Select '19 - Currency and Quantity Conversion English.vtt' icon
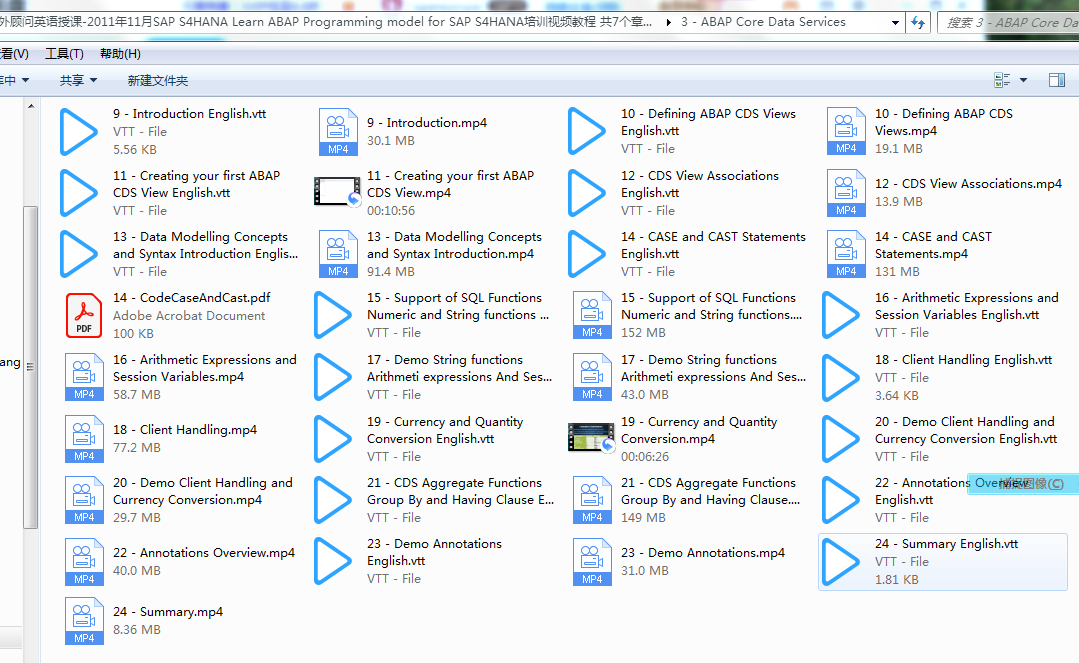 333,439
